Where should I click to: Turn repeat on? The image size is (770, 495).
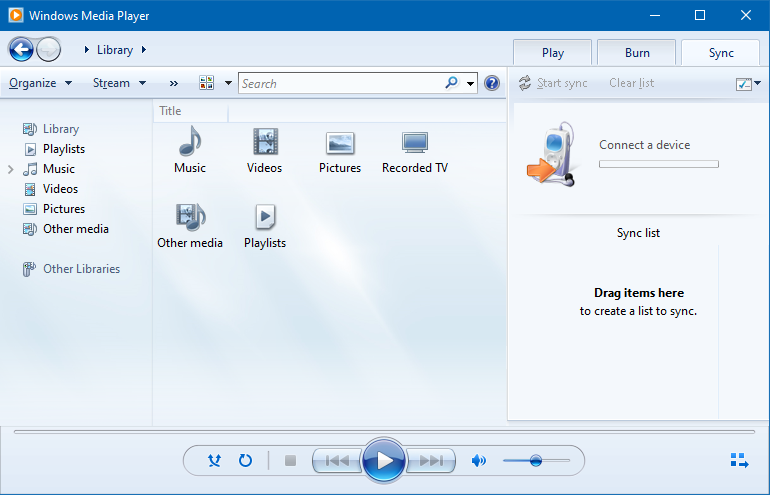(245, 461)
